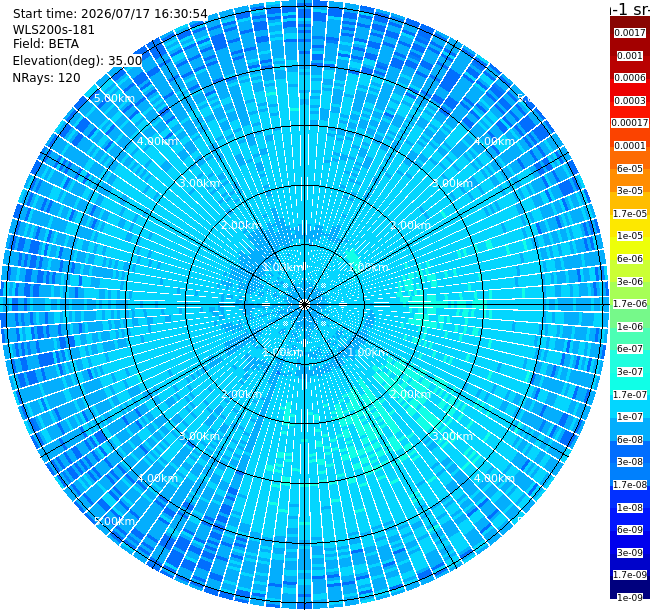Select the WLS200s-181 instrument label

tap(54, 30)
